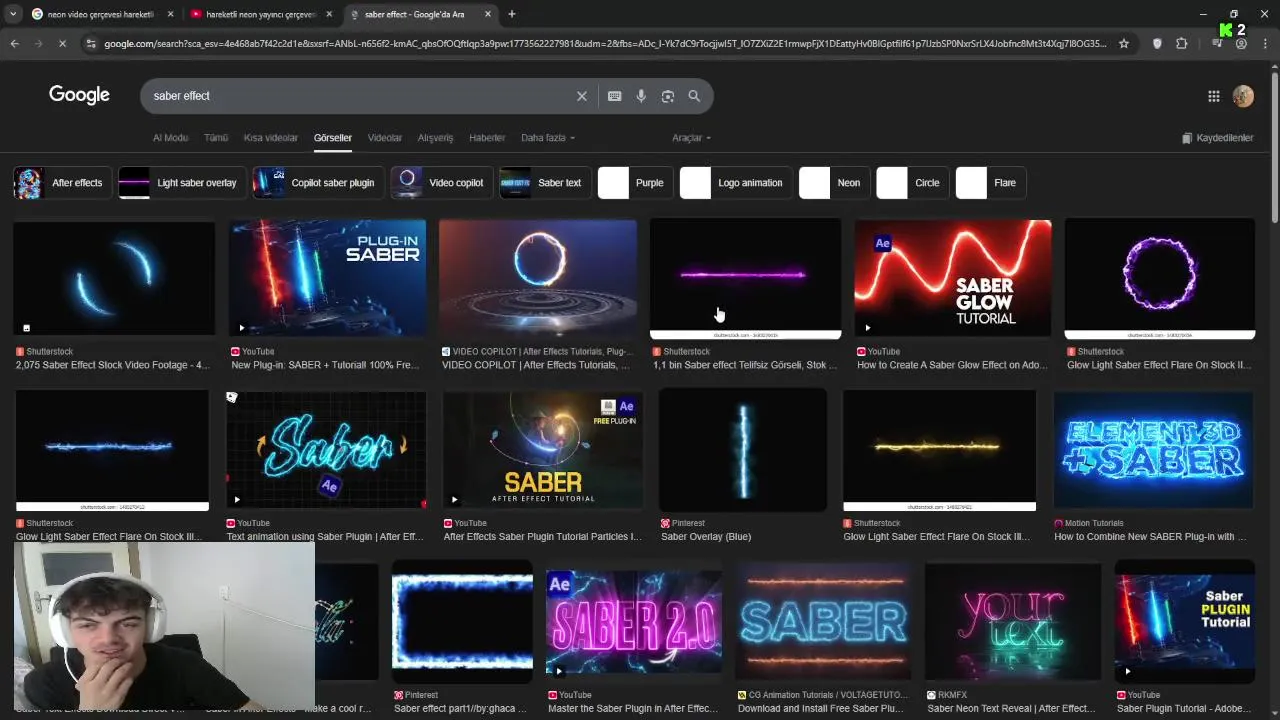
Task: Go back with browser back arrow
Action: click(x=14, y=44)
